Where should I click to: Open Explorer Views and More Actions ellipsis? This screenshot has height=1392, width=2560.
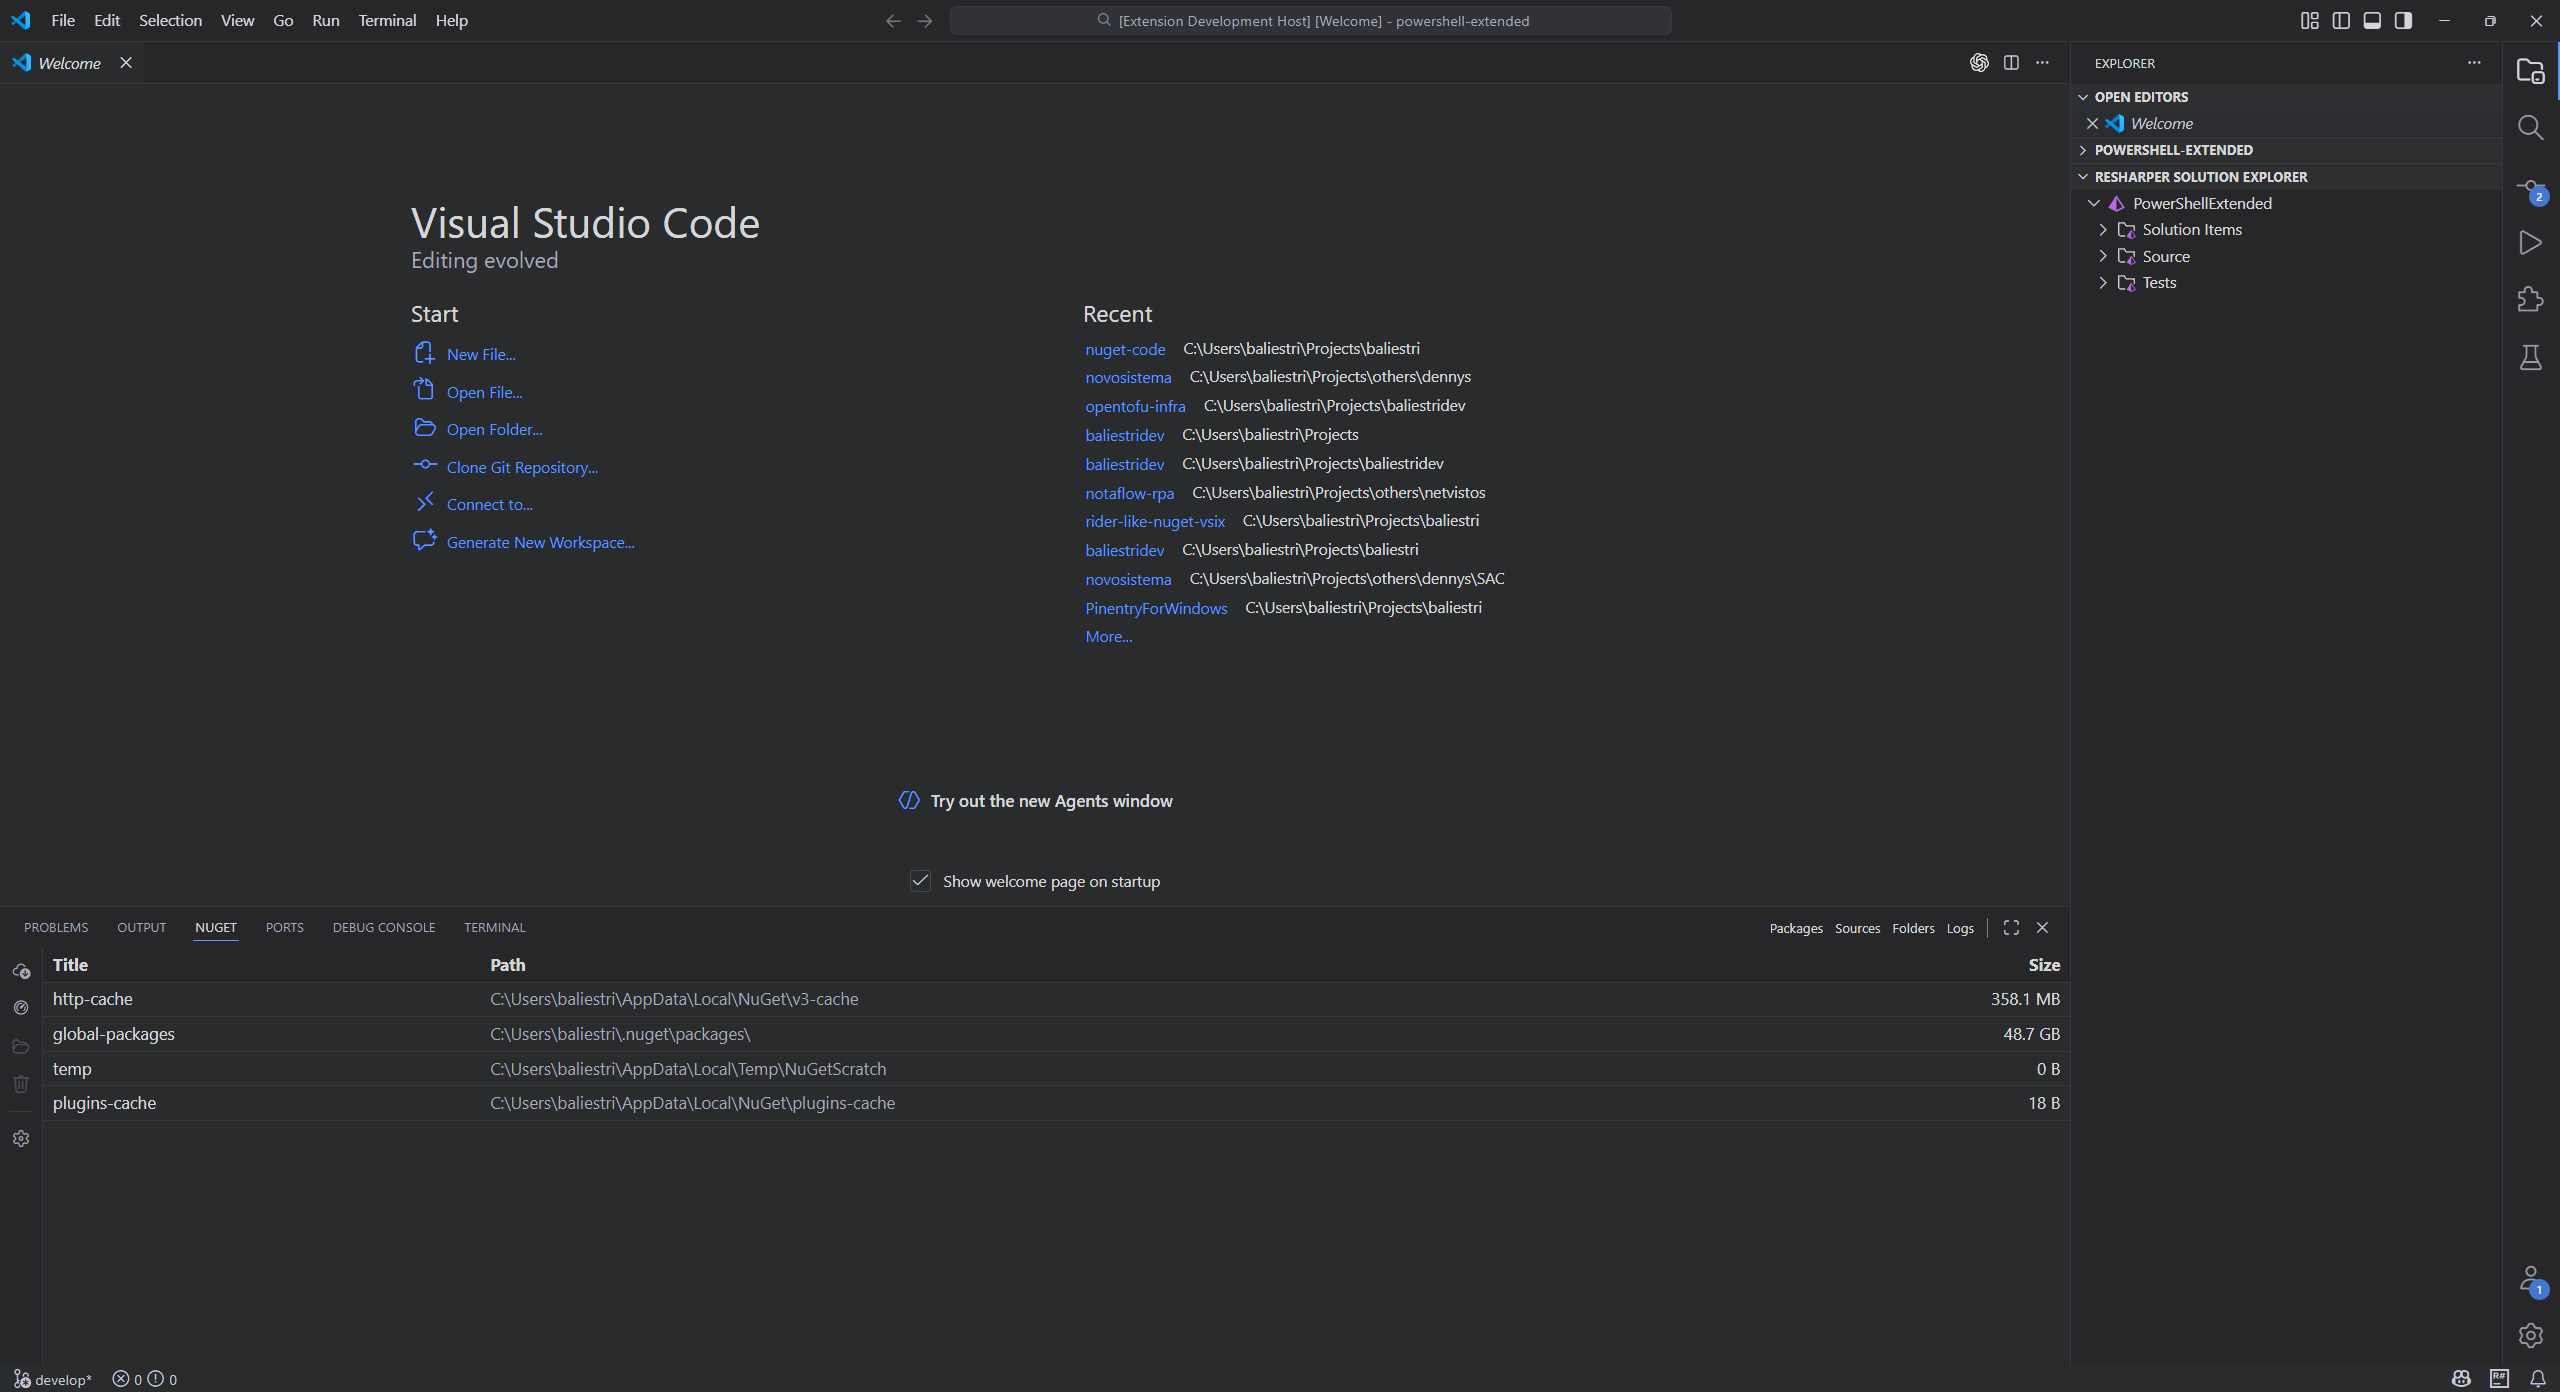click(2474, 62)
